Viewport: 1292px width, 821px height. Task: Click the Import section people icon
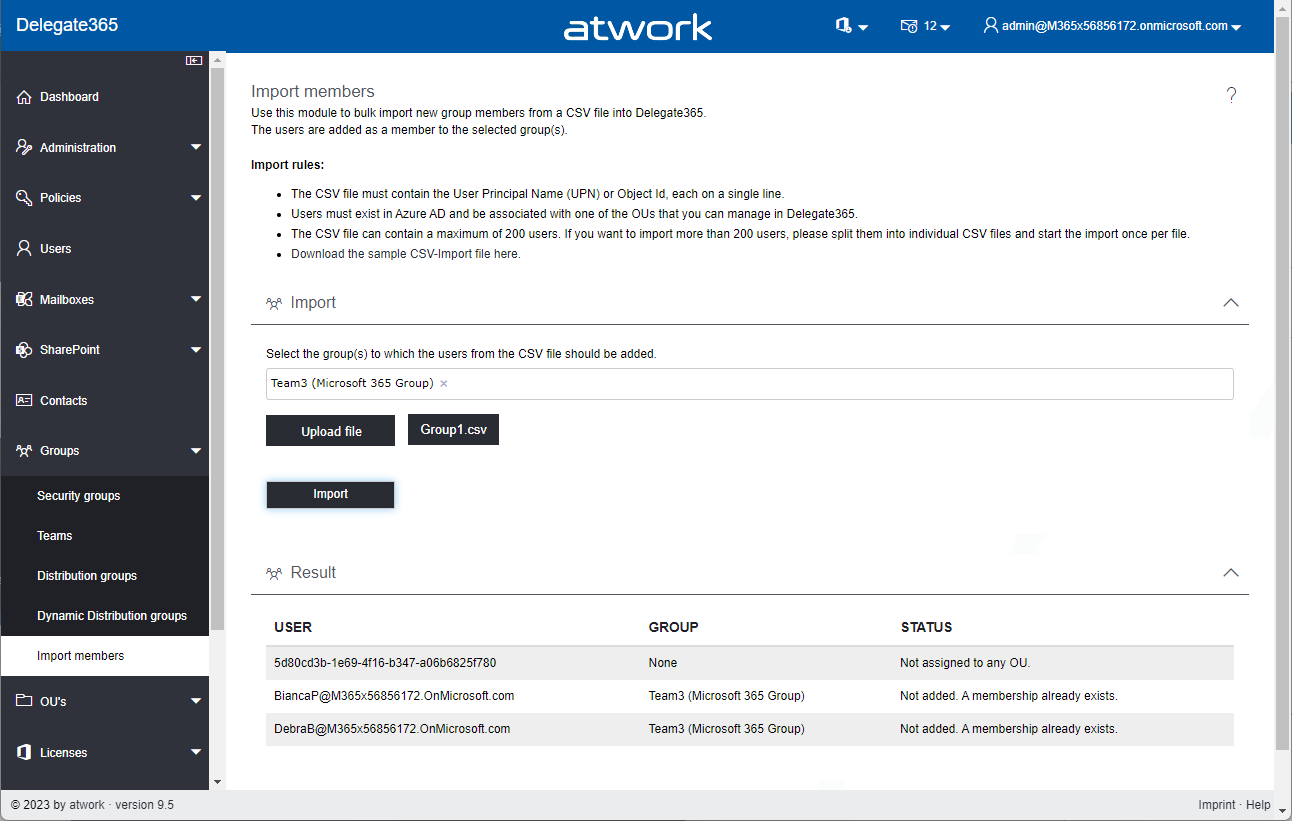click(x=274, y=303)
